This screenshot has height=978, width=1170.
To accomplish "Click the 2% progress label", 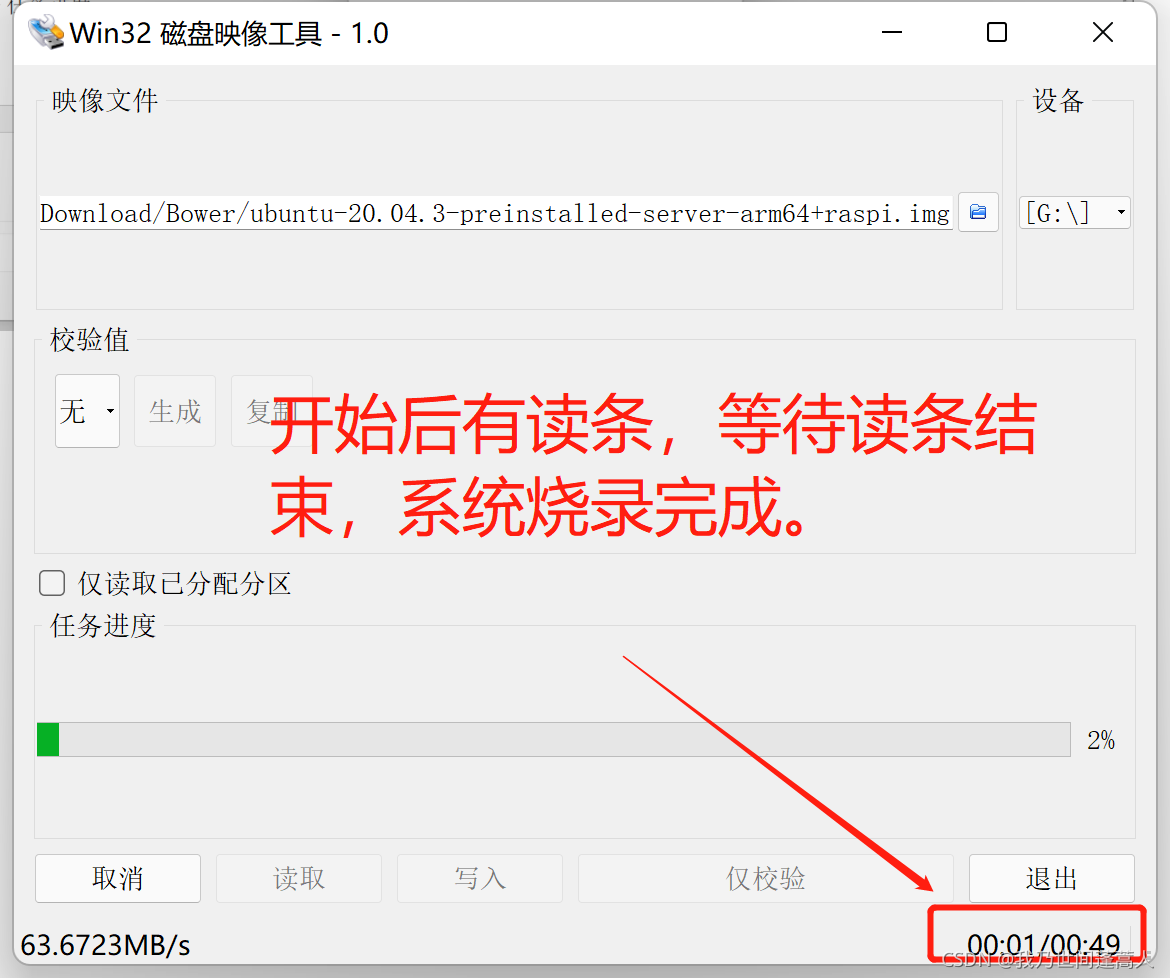I will (1101, 740).
